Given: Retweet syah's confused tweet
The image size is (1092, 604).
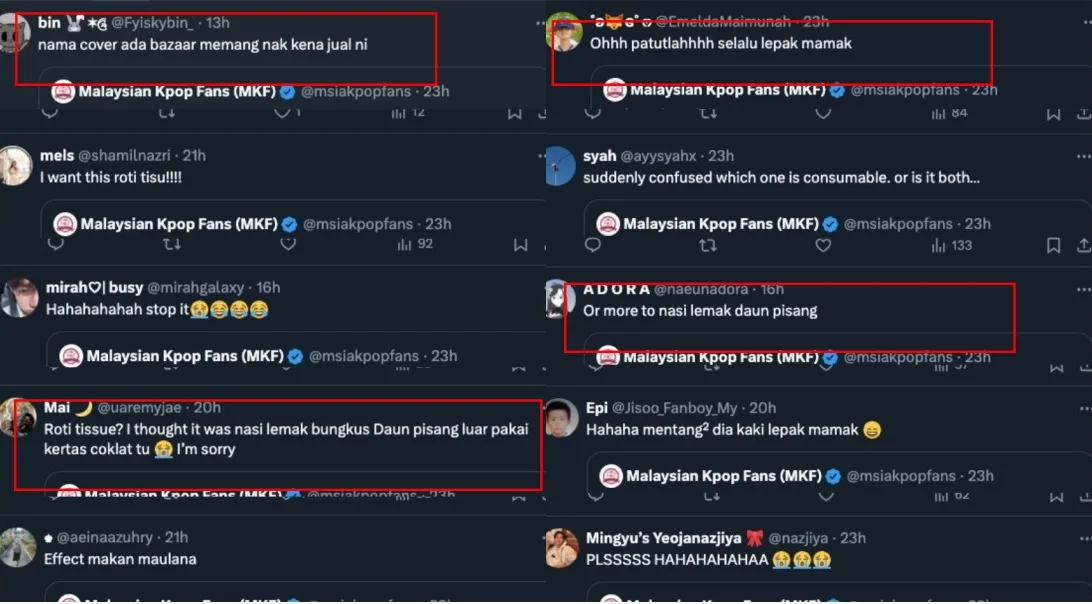Looking at the screenshot, I should [707, 245].
